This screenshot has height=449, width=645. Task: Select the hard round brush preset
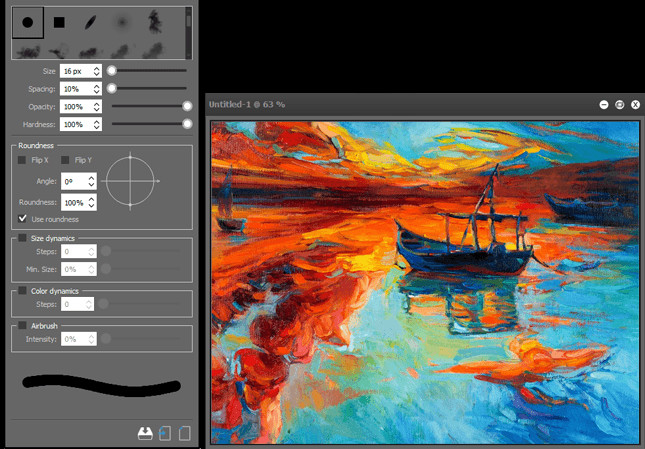coord(28,23)
